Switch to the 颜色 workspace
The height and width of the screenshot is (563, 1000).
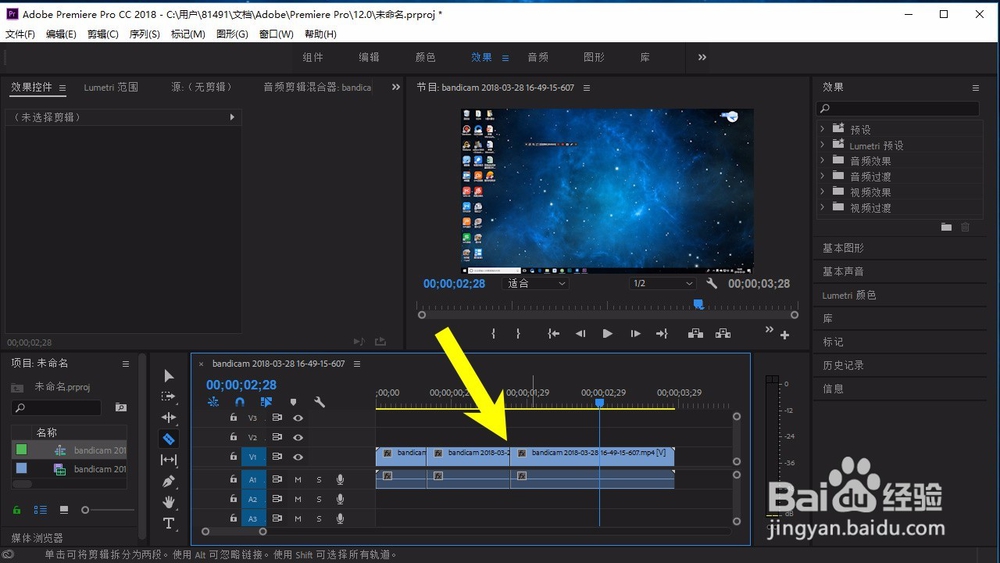425,57
